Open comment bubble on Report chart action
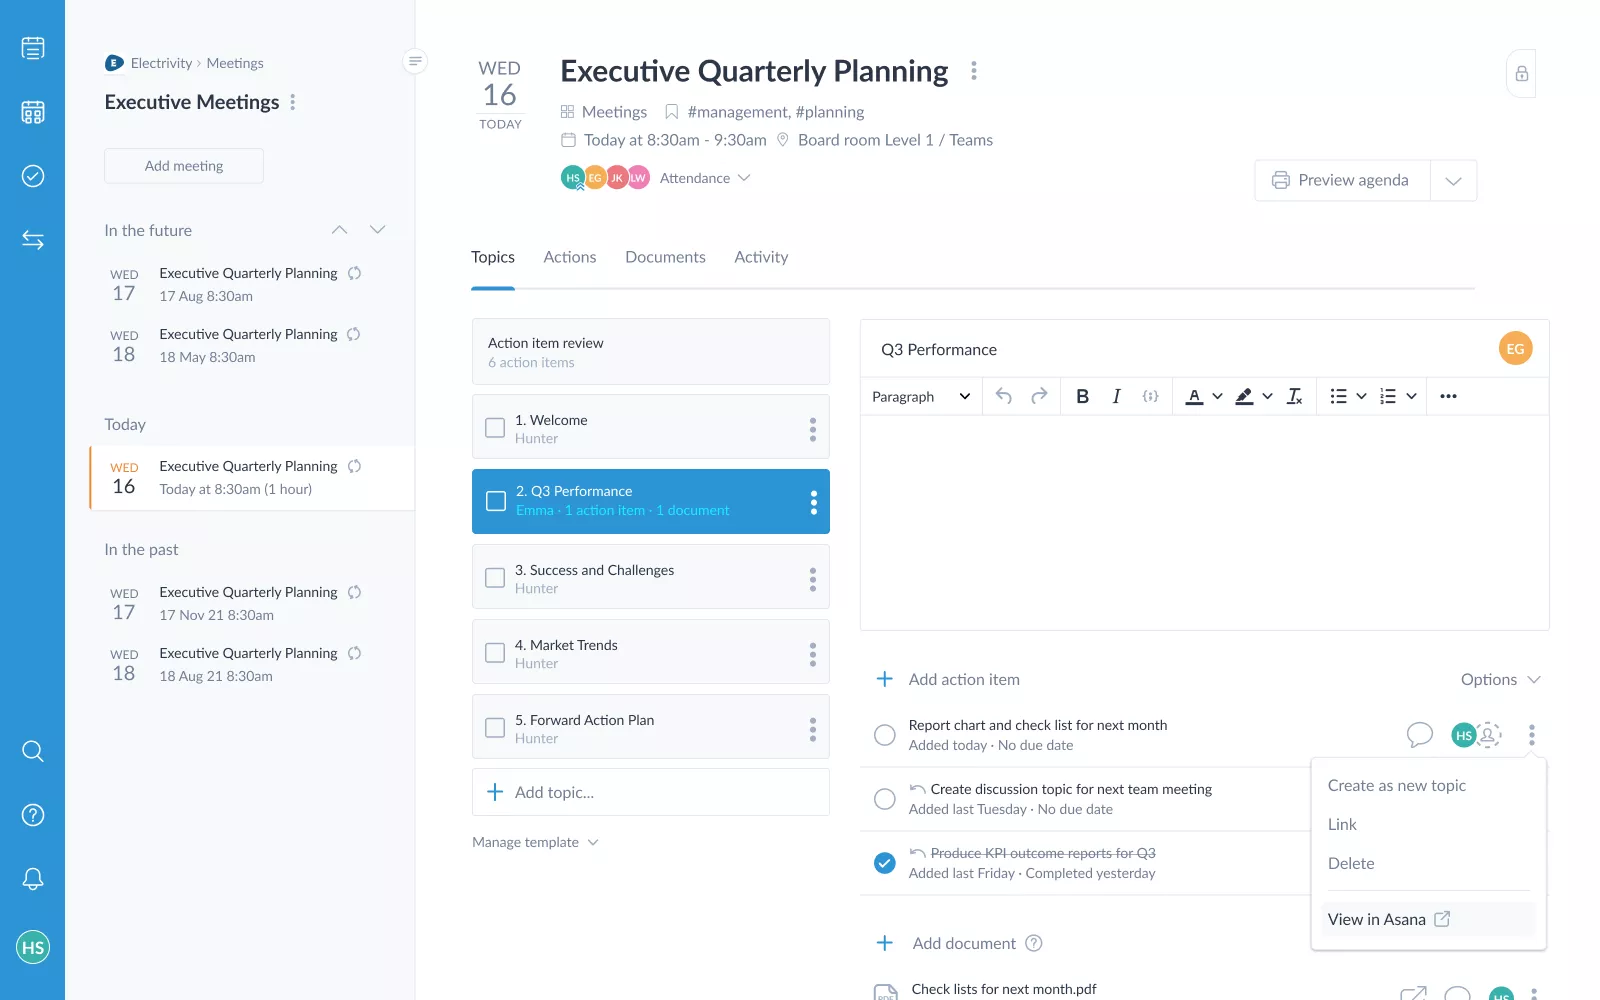Image resolution: width=1600 pixels, height=1000 pixels. click(1419, 735)
